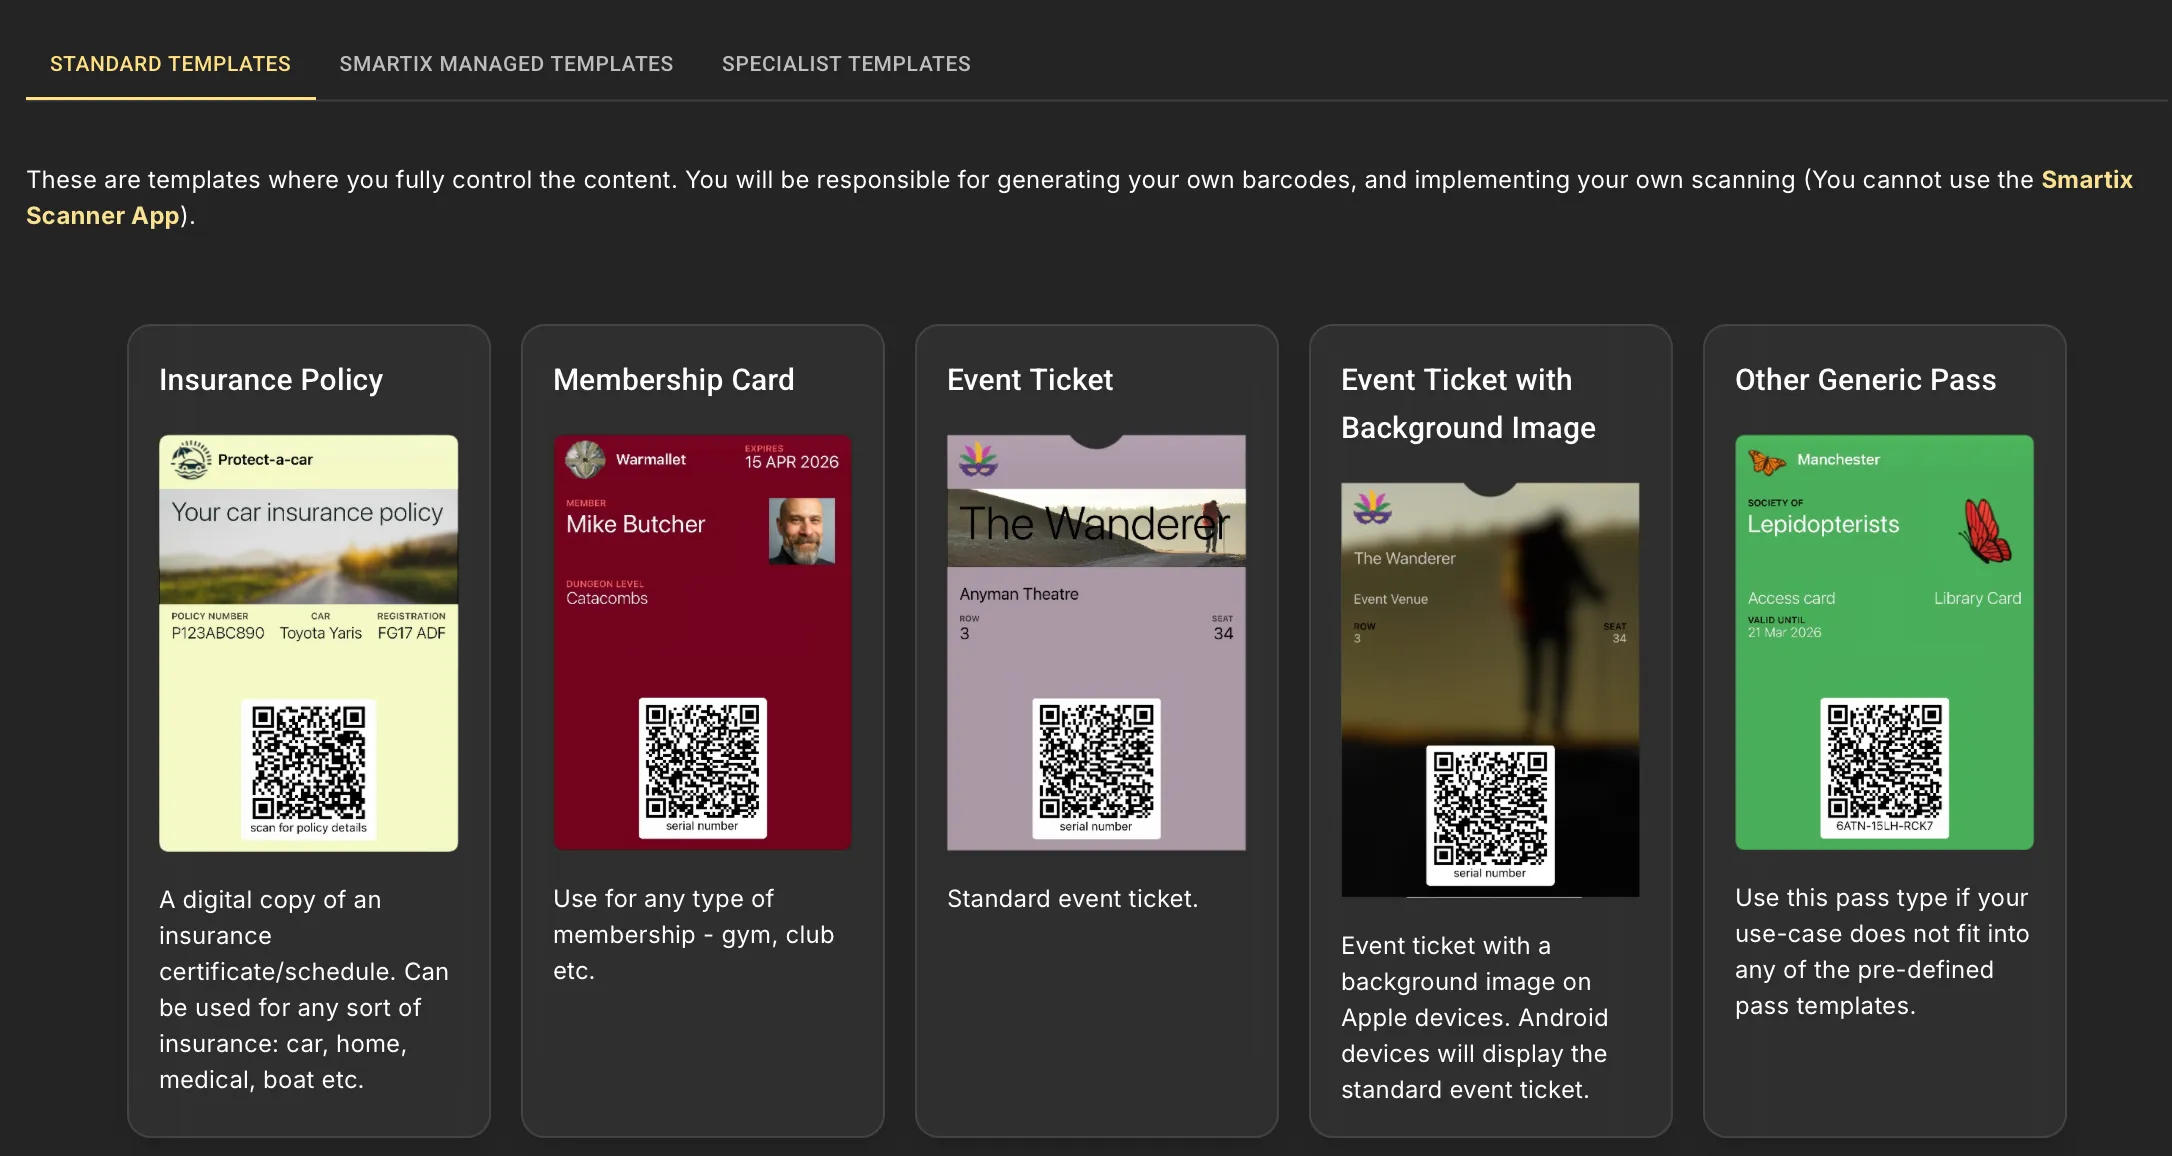Select the Standard Templates tab
Image resolution: width=2172 pixels, height=1156 pixels.
point(170,64)
